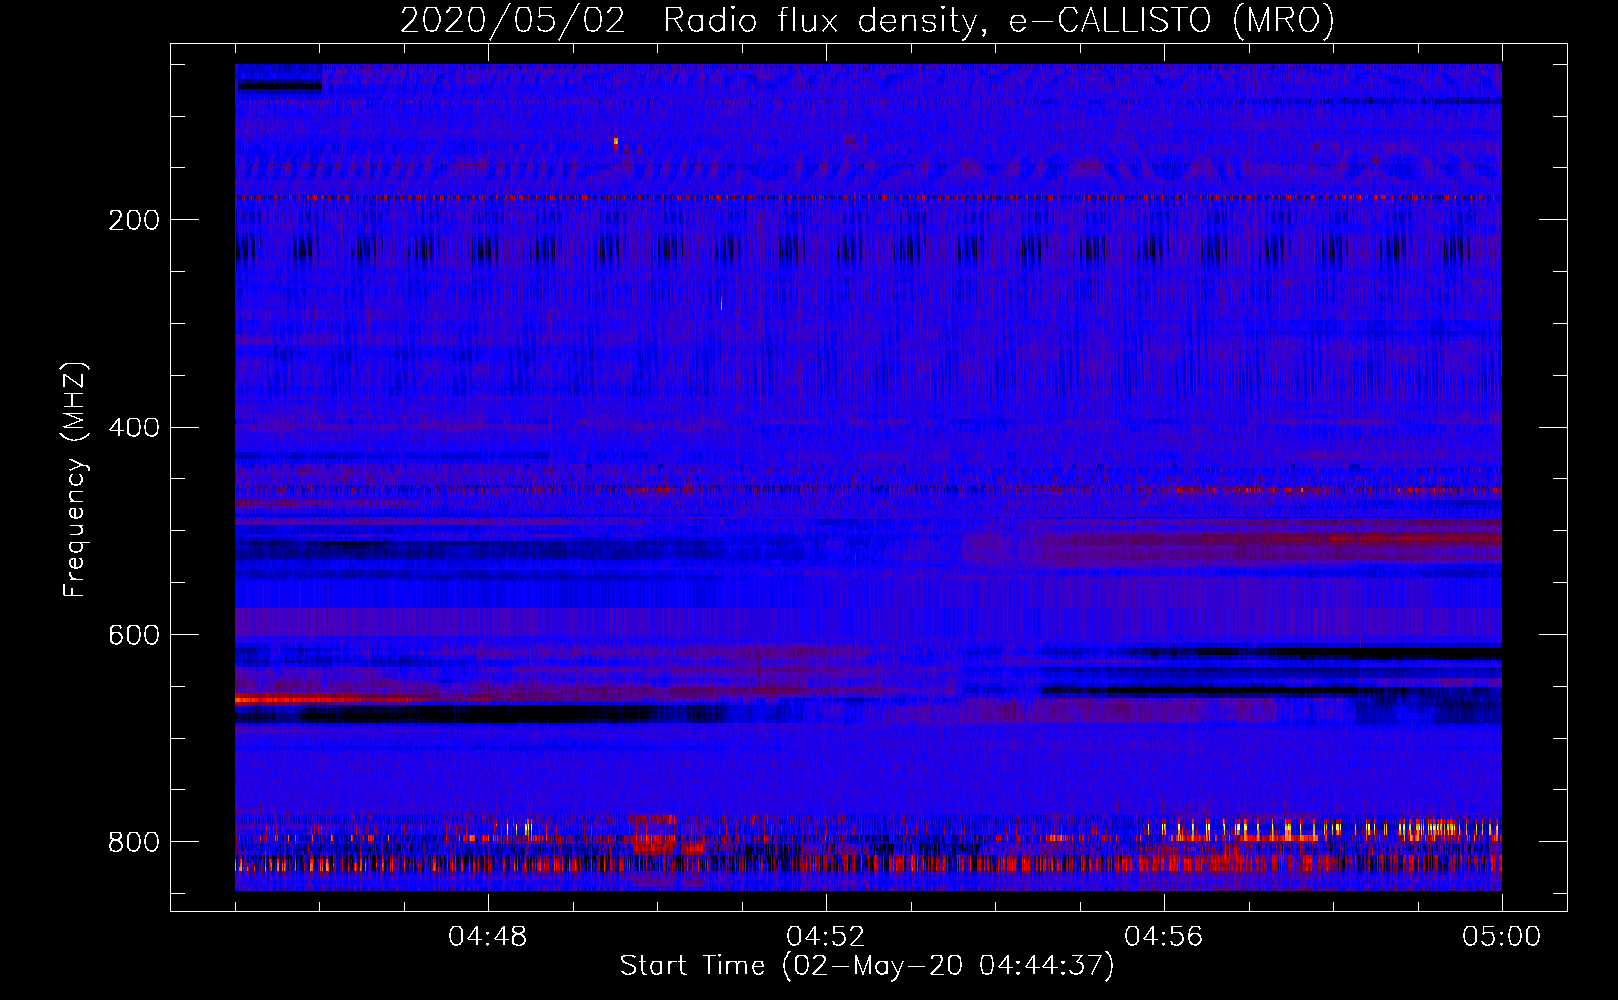Viewport: 1618px width, 1000px height.
Task: Select the 200 frequency tick label
Action: 134,220
